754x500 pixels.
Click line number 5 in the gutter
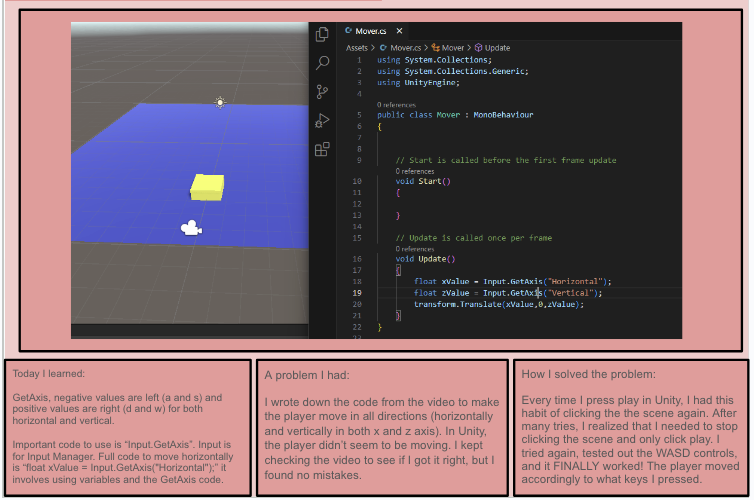(x=359, y=115)
